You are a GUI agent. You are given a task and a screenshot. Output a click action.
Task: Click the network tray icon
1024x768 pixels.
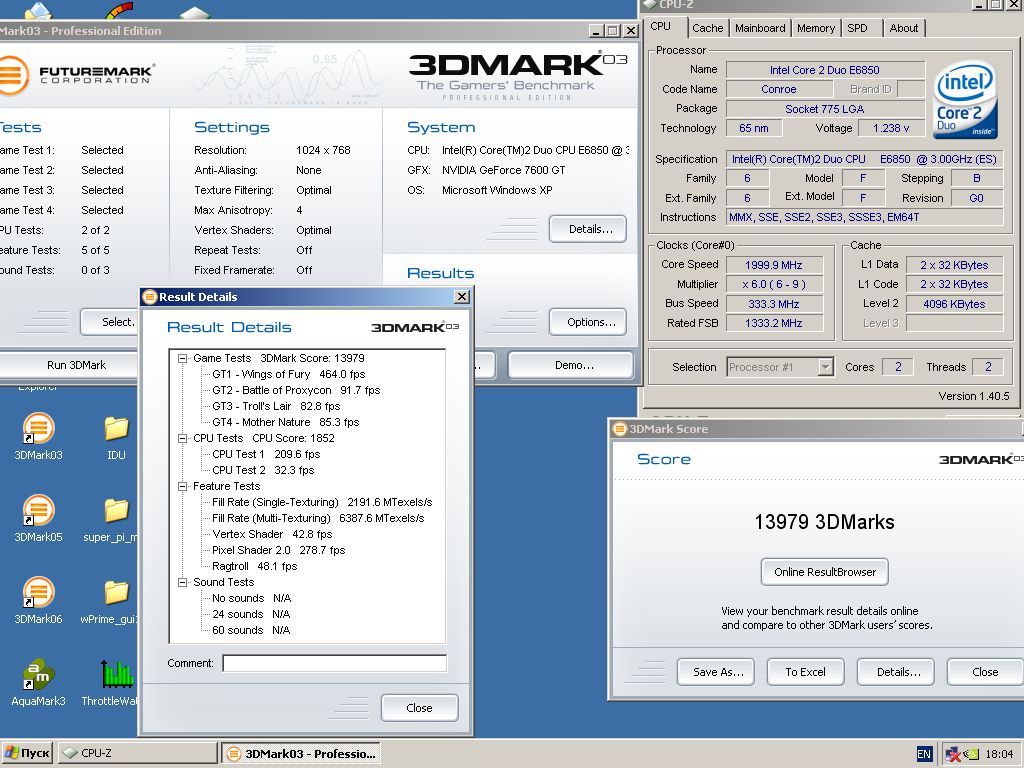point(953,754)
